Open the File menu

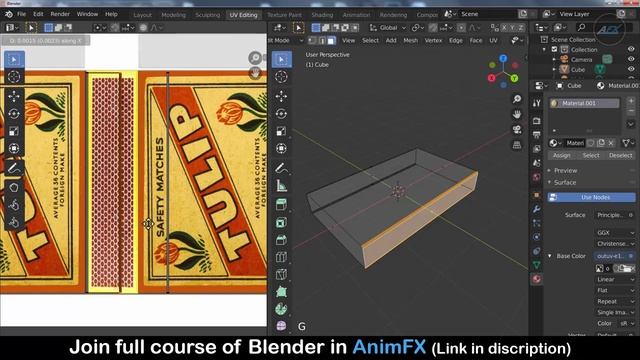pyautogui.click(x=21, y=14)
